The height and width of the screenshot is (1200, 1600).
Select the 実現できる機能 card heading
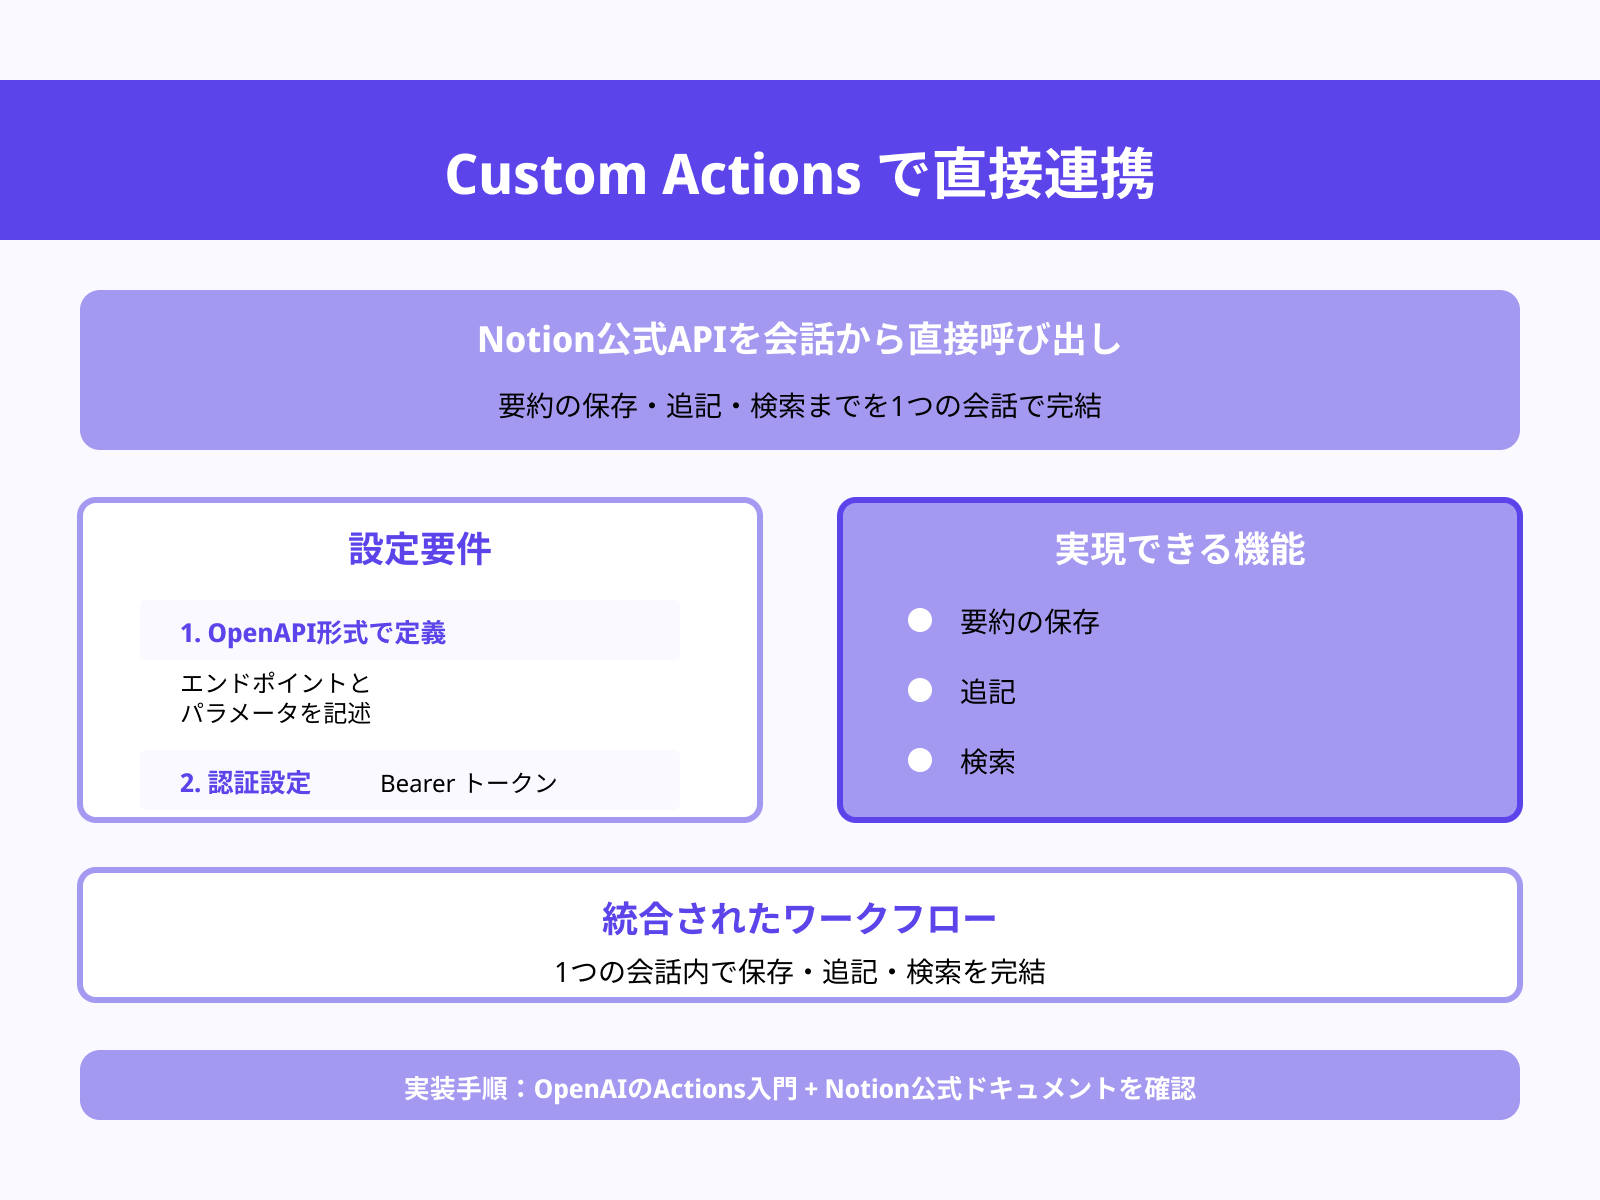(1180, 549)
